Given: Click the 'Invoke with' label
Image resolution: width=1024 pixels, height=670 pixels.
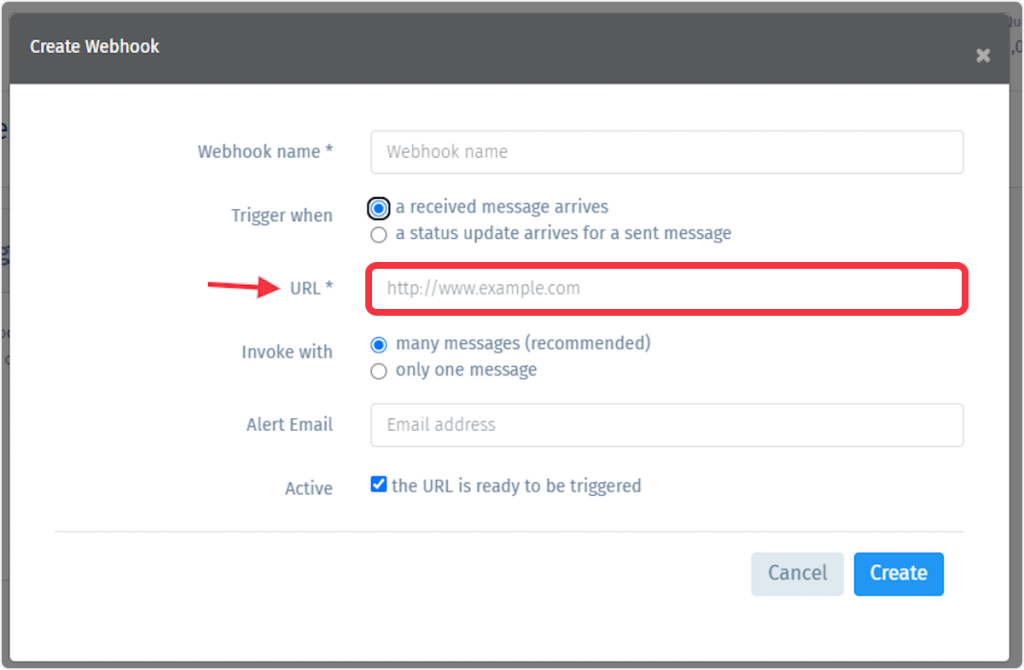Looking at the screenshot, I should [287, 352].
